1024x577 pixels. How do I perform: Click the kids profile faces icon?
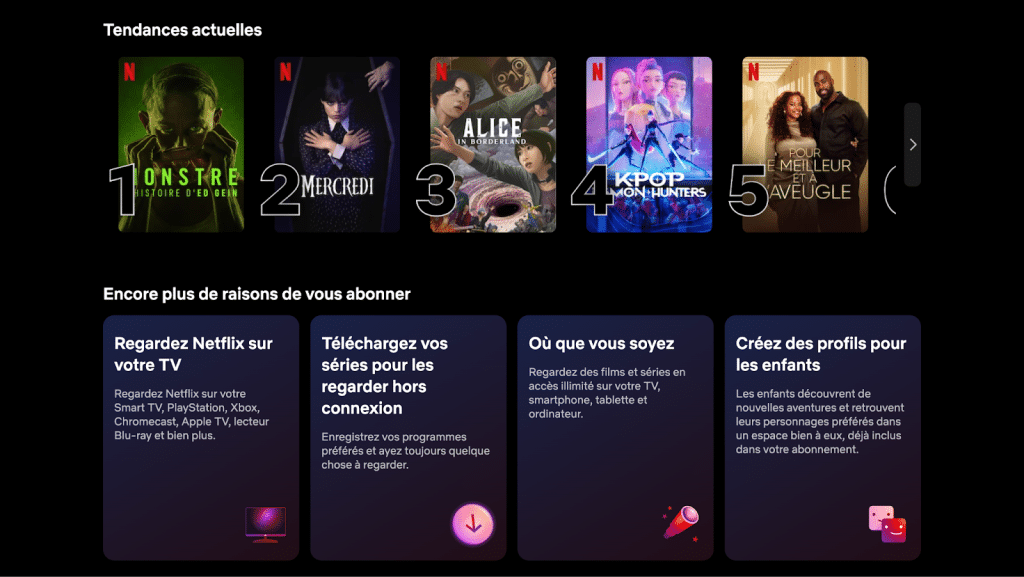(888, 523)
